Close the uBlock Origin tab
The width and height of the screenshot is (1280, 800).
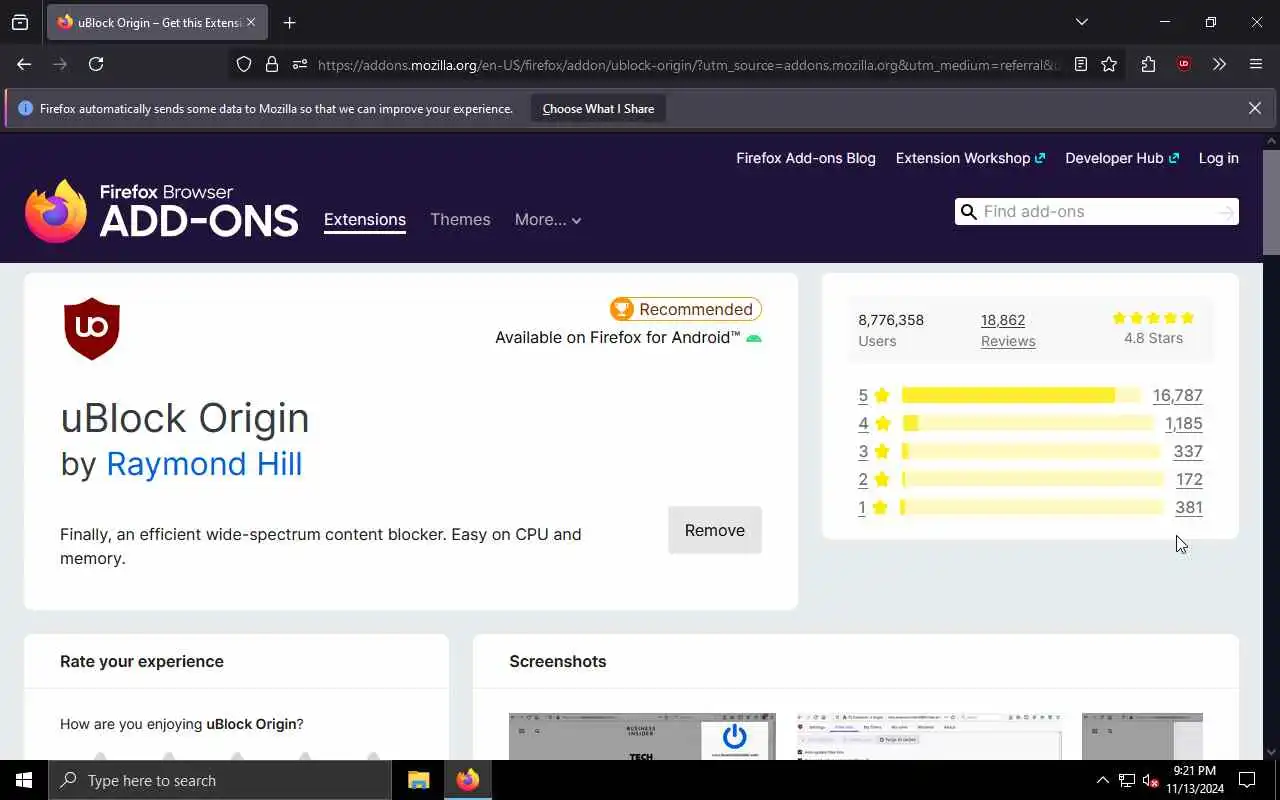coord(251,22)
